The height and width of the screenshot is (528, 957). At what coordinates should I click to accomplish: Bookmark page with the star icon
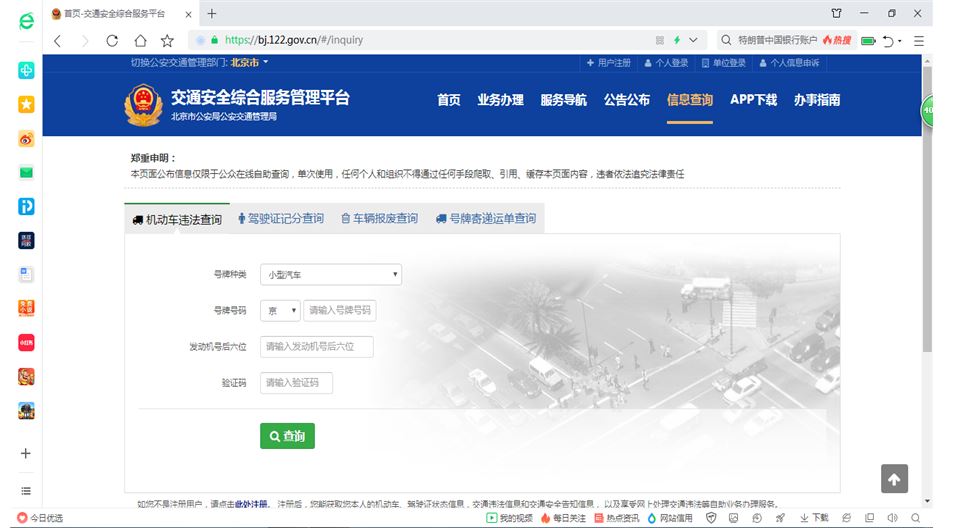[167, 41]
